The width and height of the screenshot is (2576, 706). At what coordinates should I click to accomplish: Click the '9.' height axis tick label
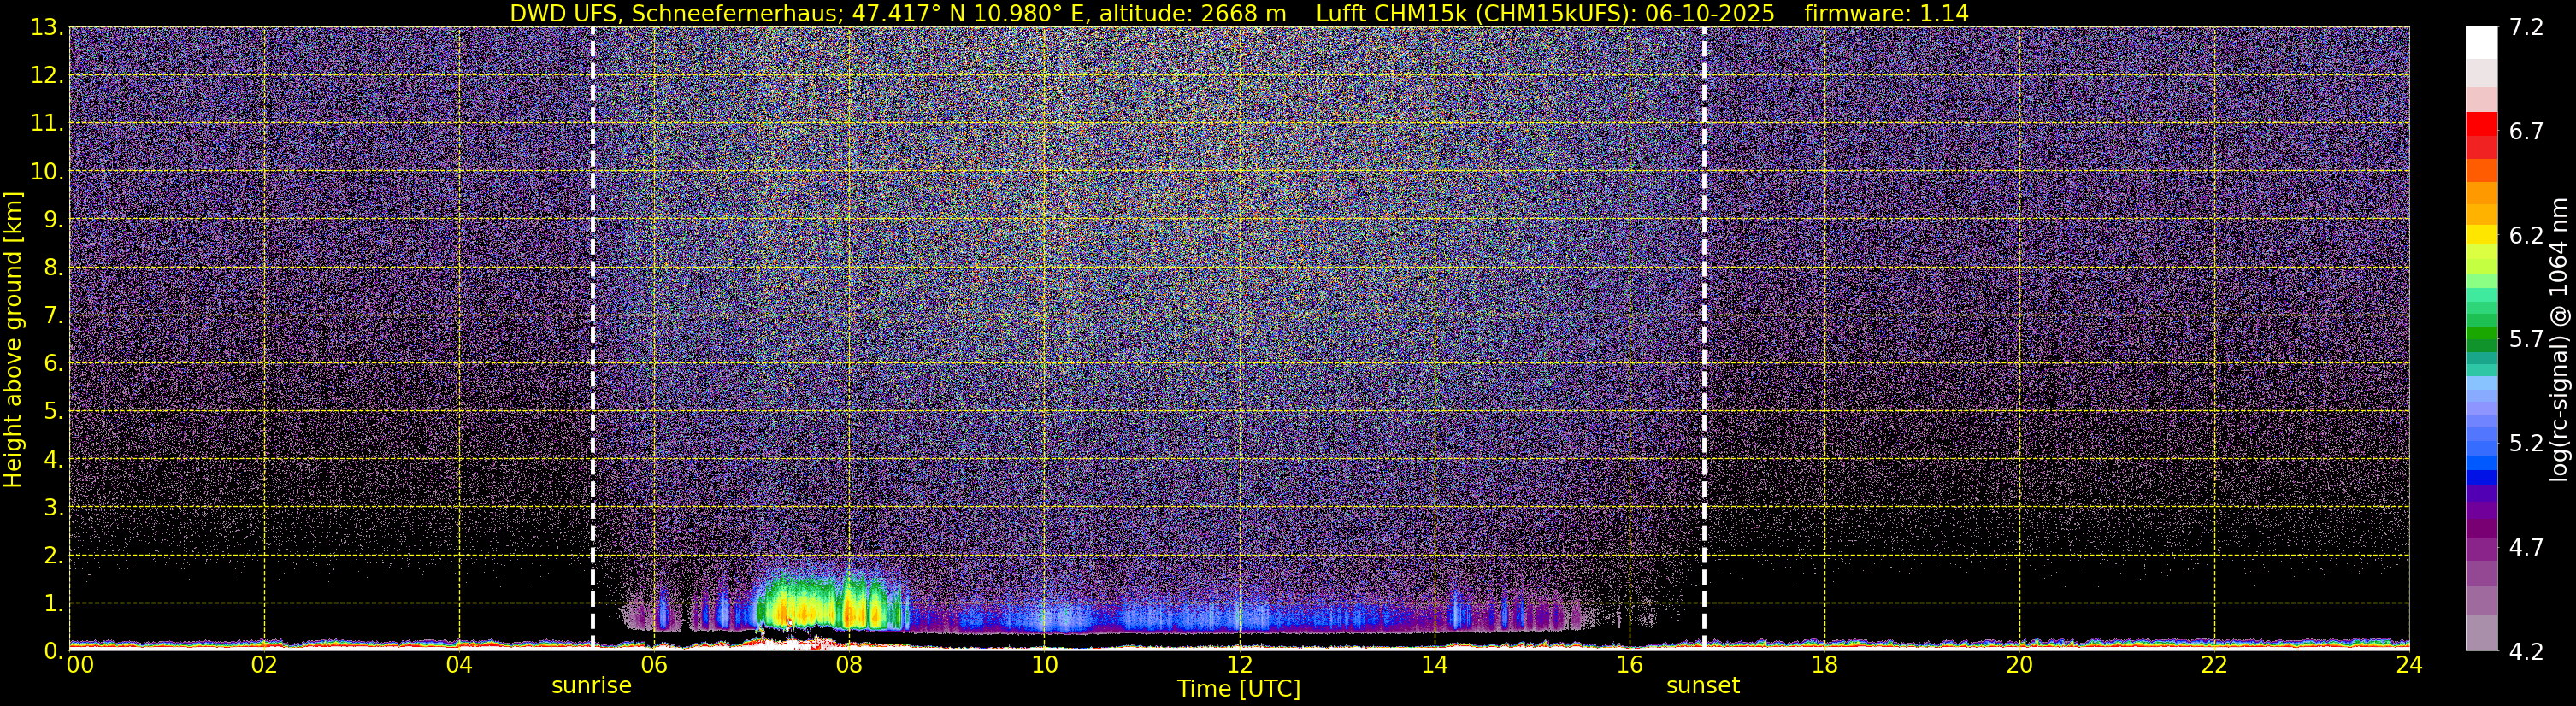coord(53,219)
